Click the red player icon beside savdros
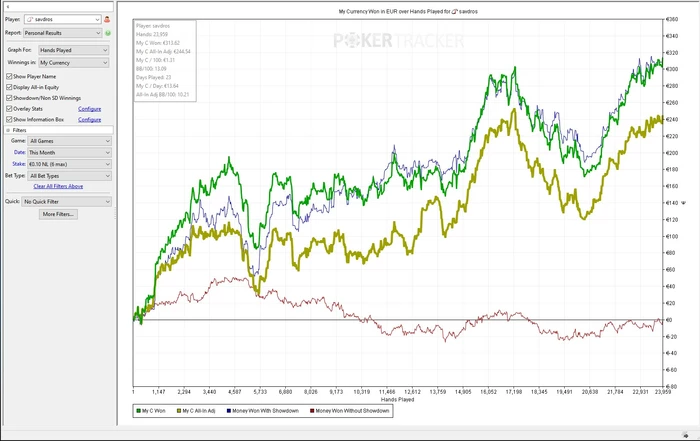Viewport: 700px width, 441px height. 107,19
